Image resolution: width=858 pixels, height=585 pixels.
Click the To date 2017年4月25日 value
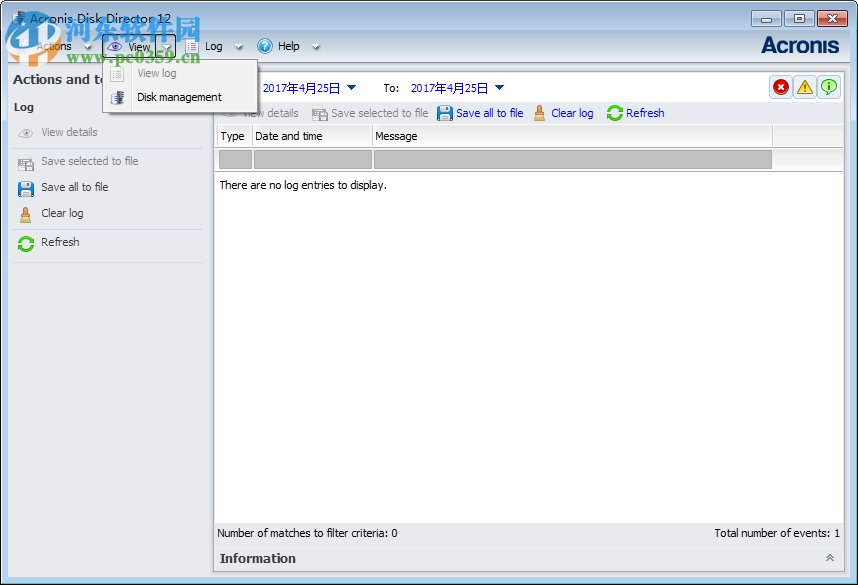coord(449,88)
